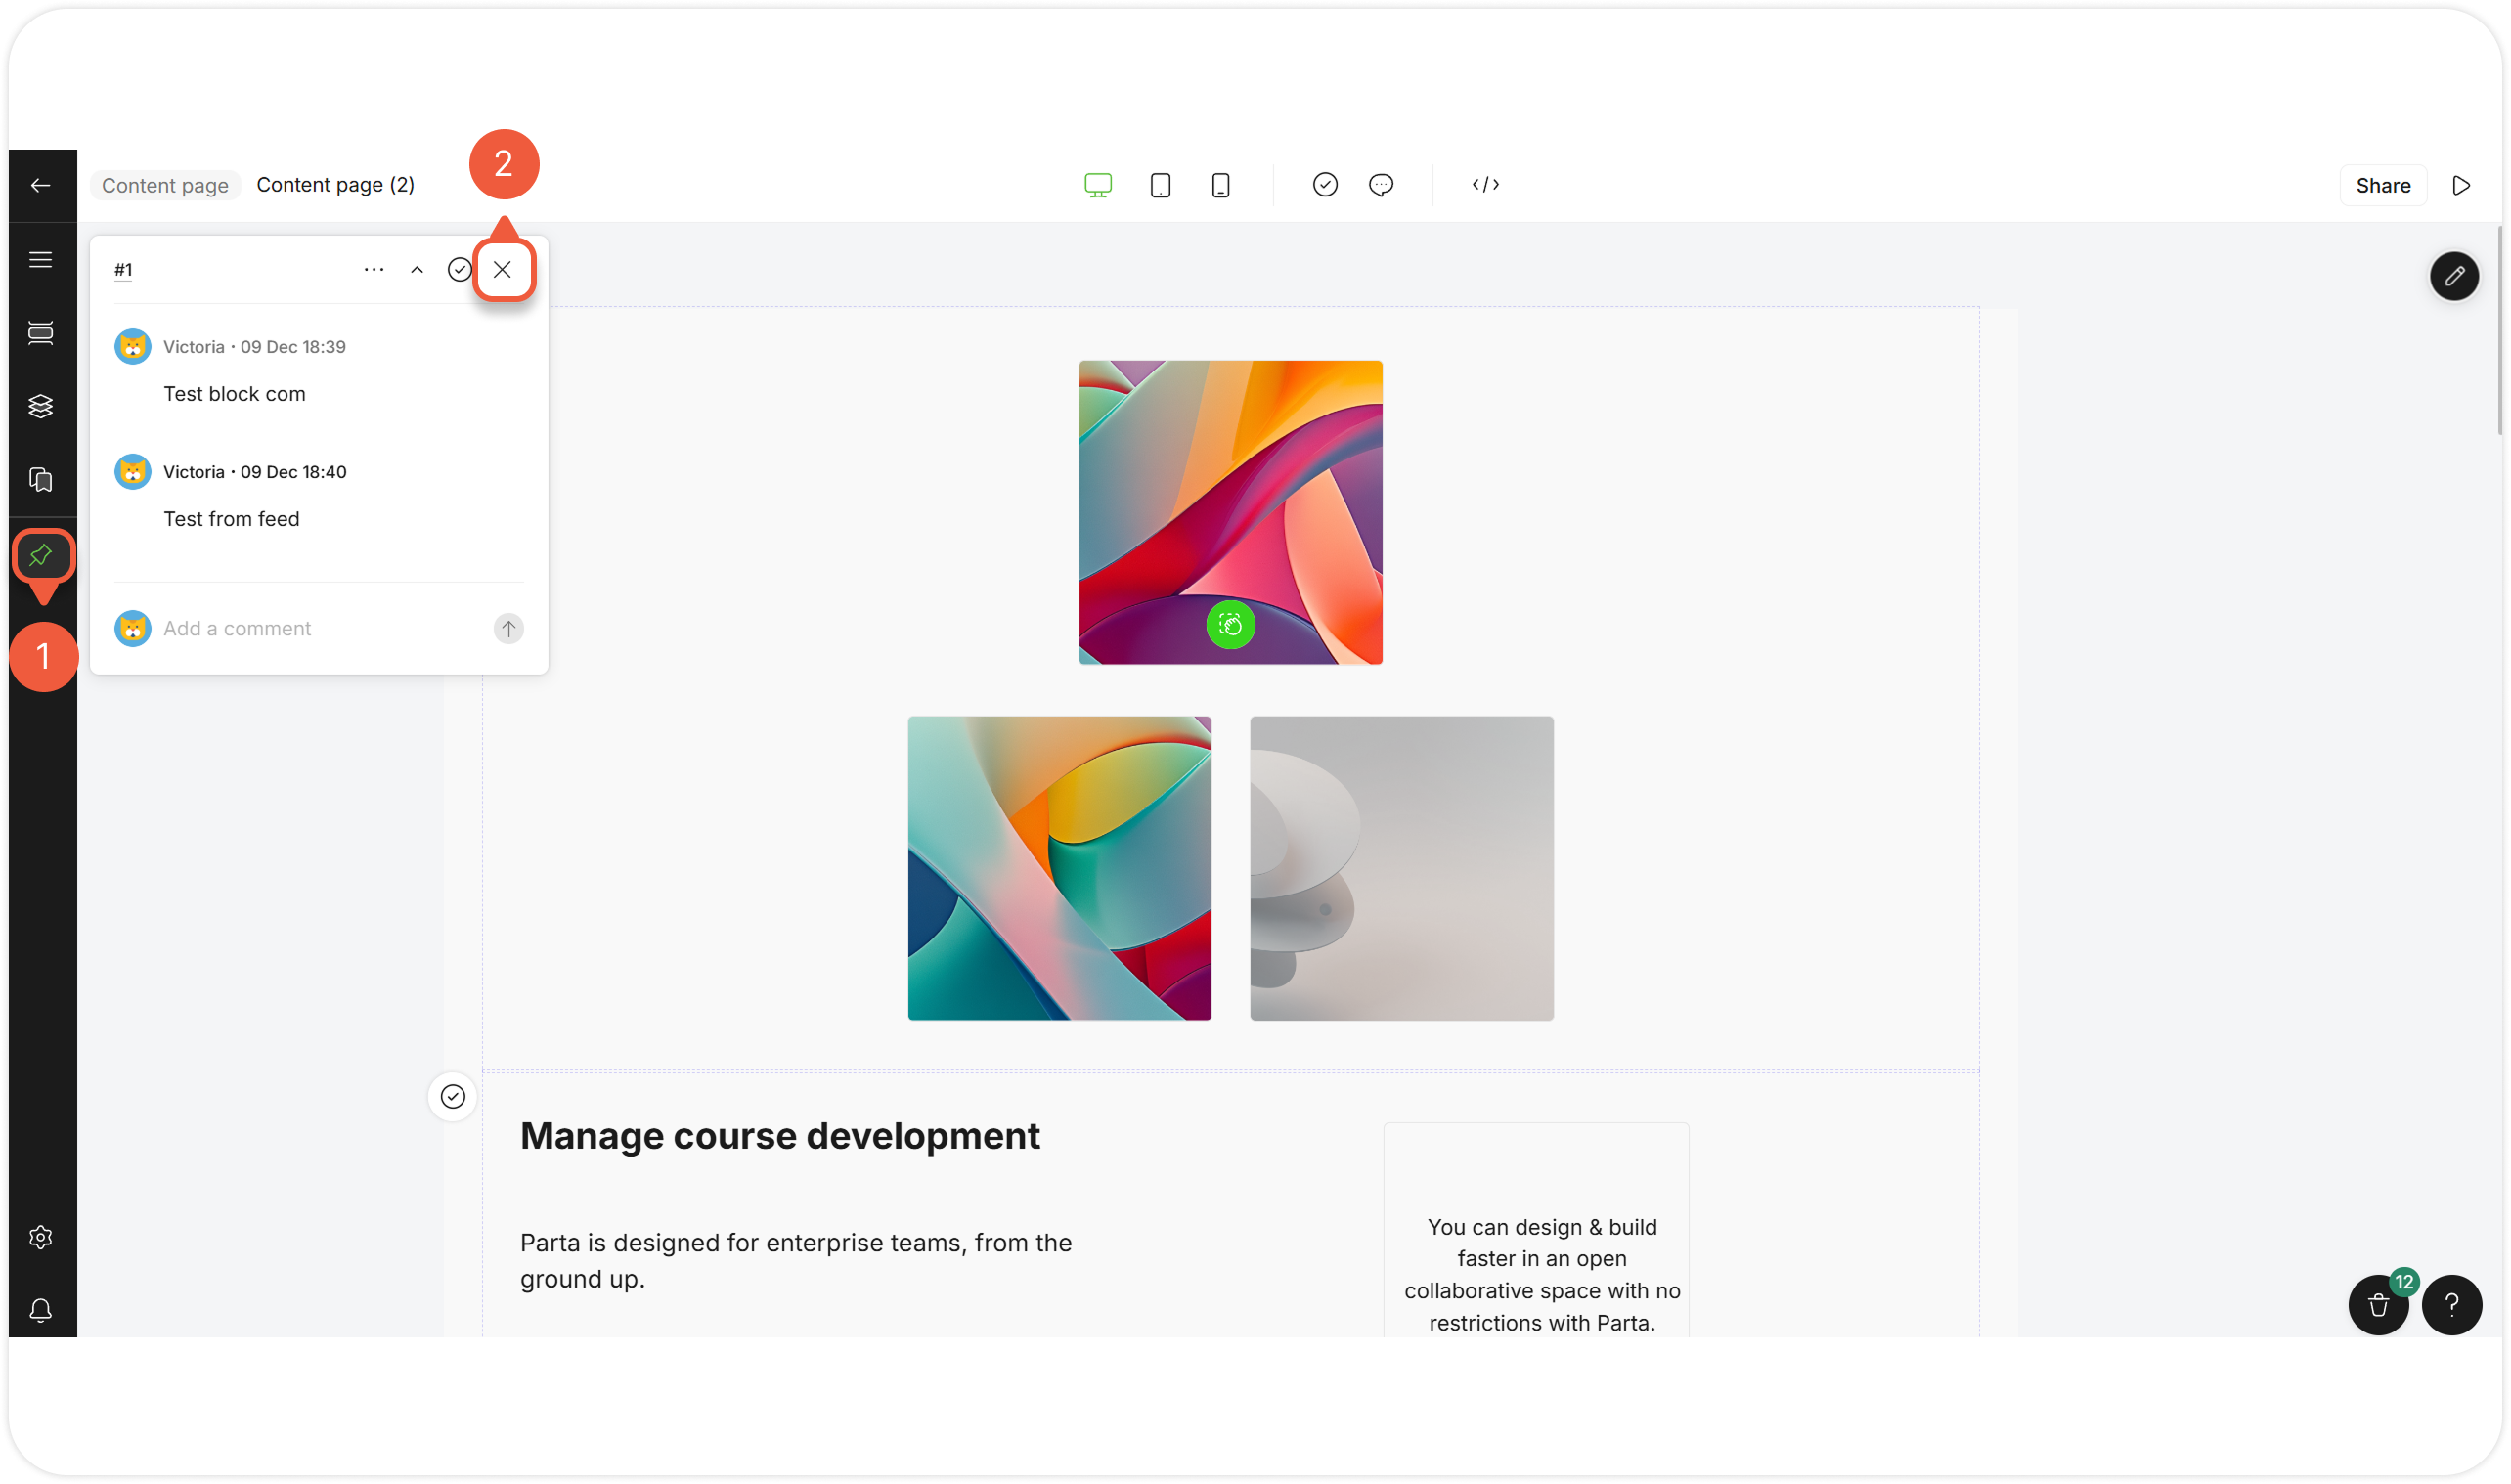Select the Content page (2) tab
Viewport: 2511px width, 1484px height.
click(x=335, y=185)
